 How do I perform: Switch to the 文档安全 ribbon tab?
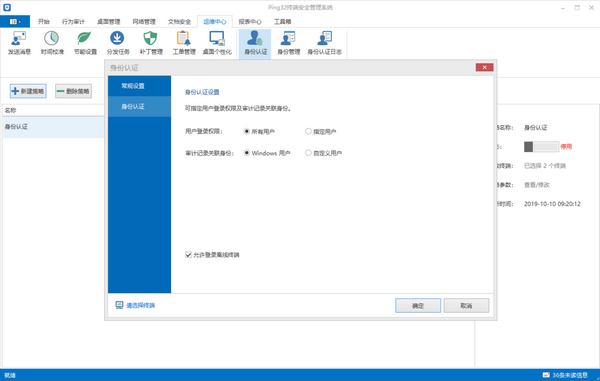pyautogui.click(x=179, y=22)
